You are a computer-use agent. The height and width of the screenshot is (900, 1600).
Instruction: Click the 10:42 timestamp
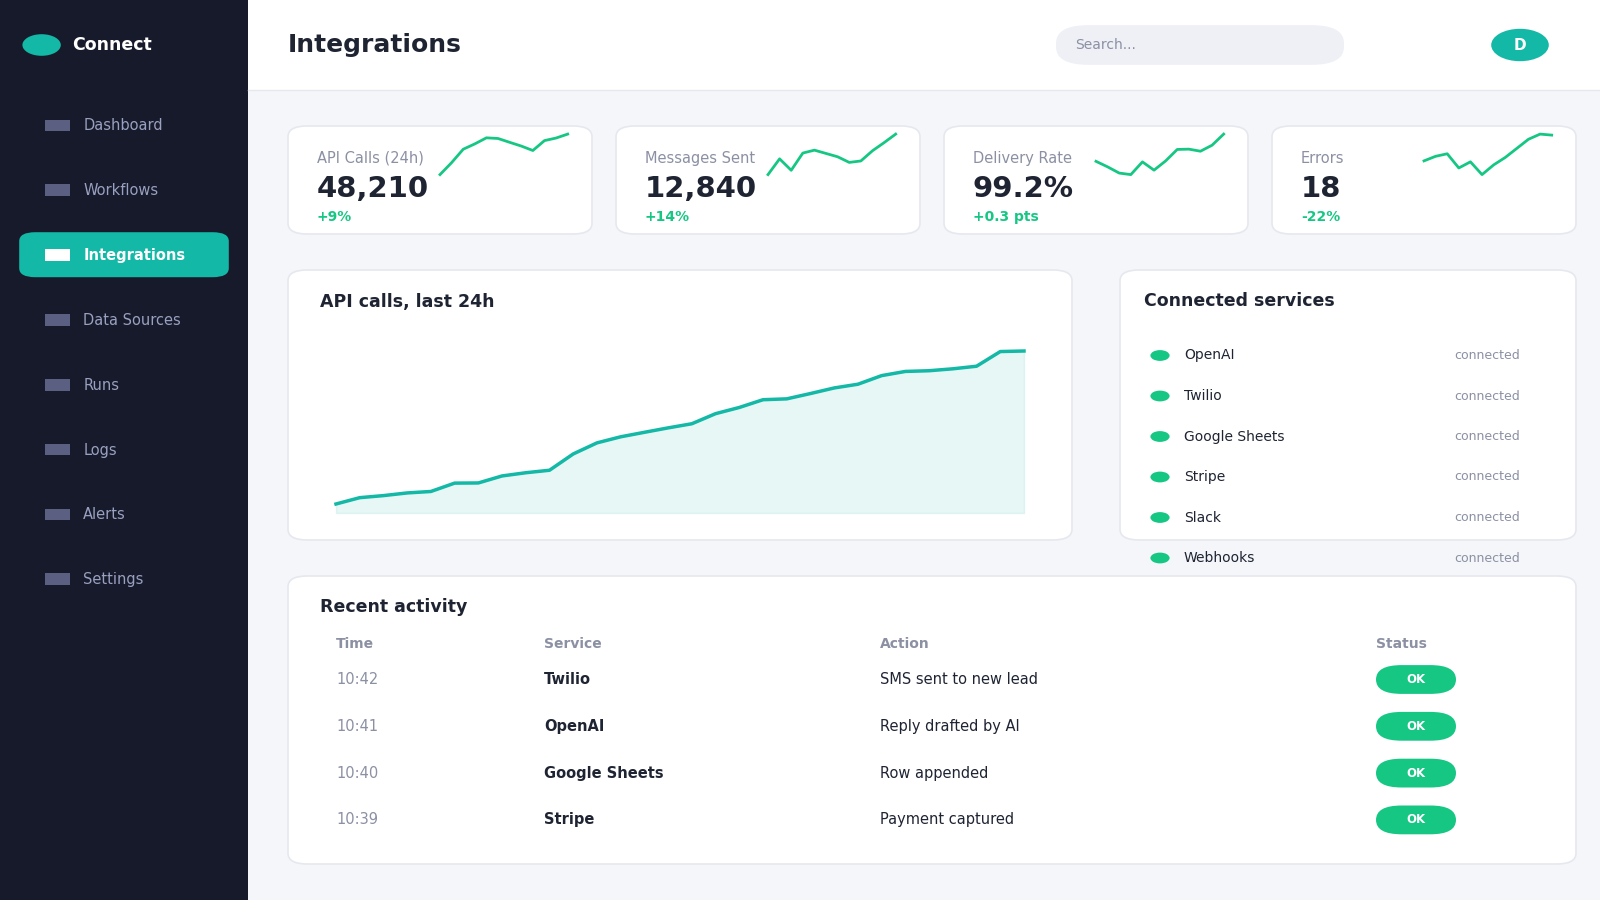point(357,679)
